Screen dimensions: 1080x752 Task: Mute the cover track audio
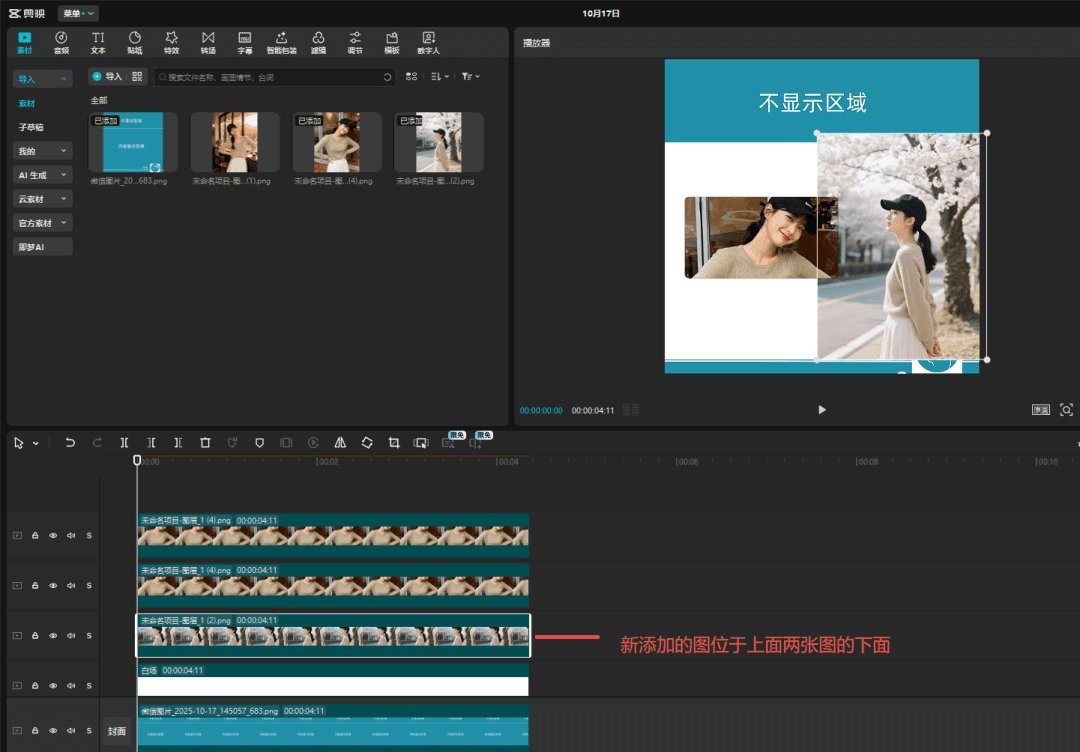[71, 731]
